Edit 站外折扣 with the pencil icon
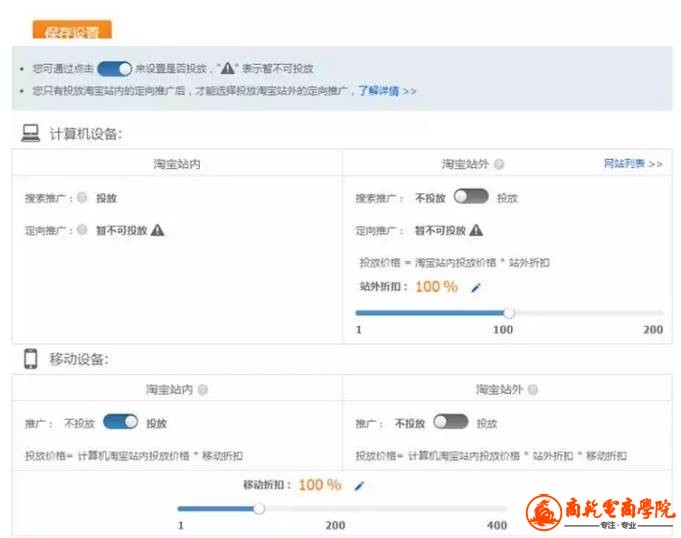This screenshot has width=681, height=538. click(x=476, y=287)
